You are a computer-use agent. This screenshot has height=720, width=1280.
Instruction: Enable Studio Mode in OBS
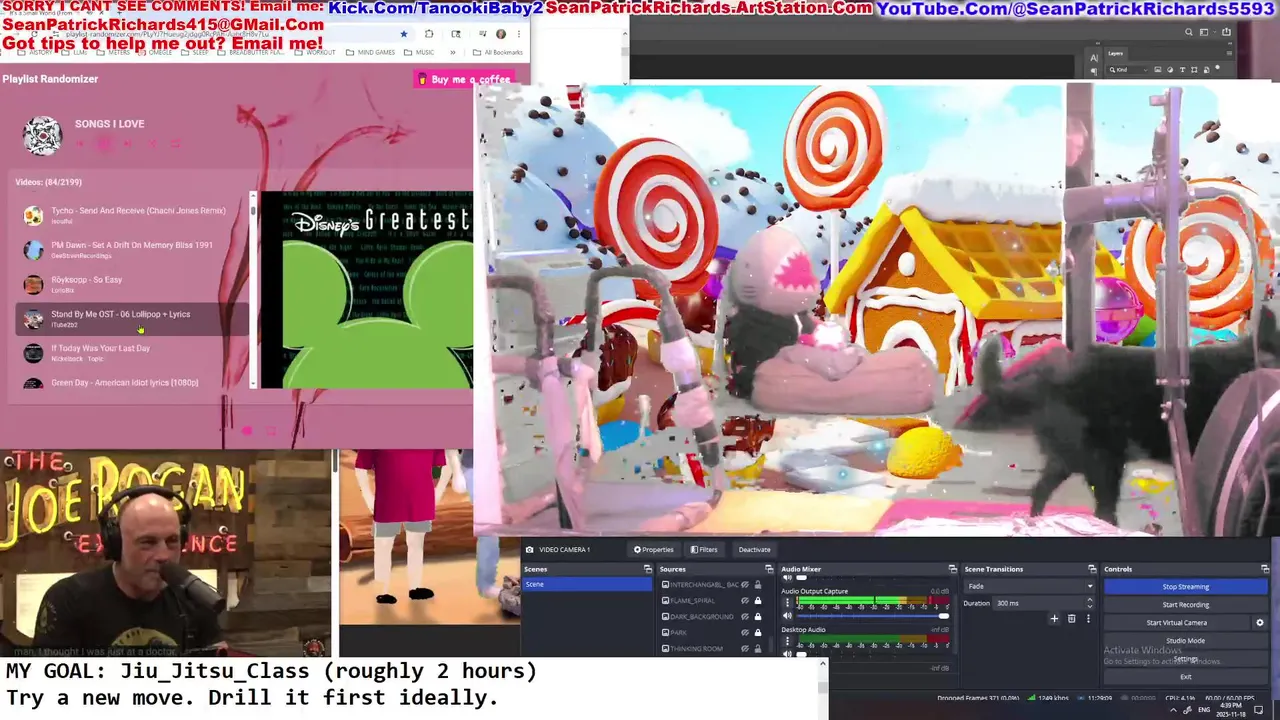point(1186,641)
